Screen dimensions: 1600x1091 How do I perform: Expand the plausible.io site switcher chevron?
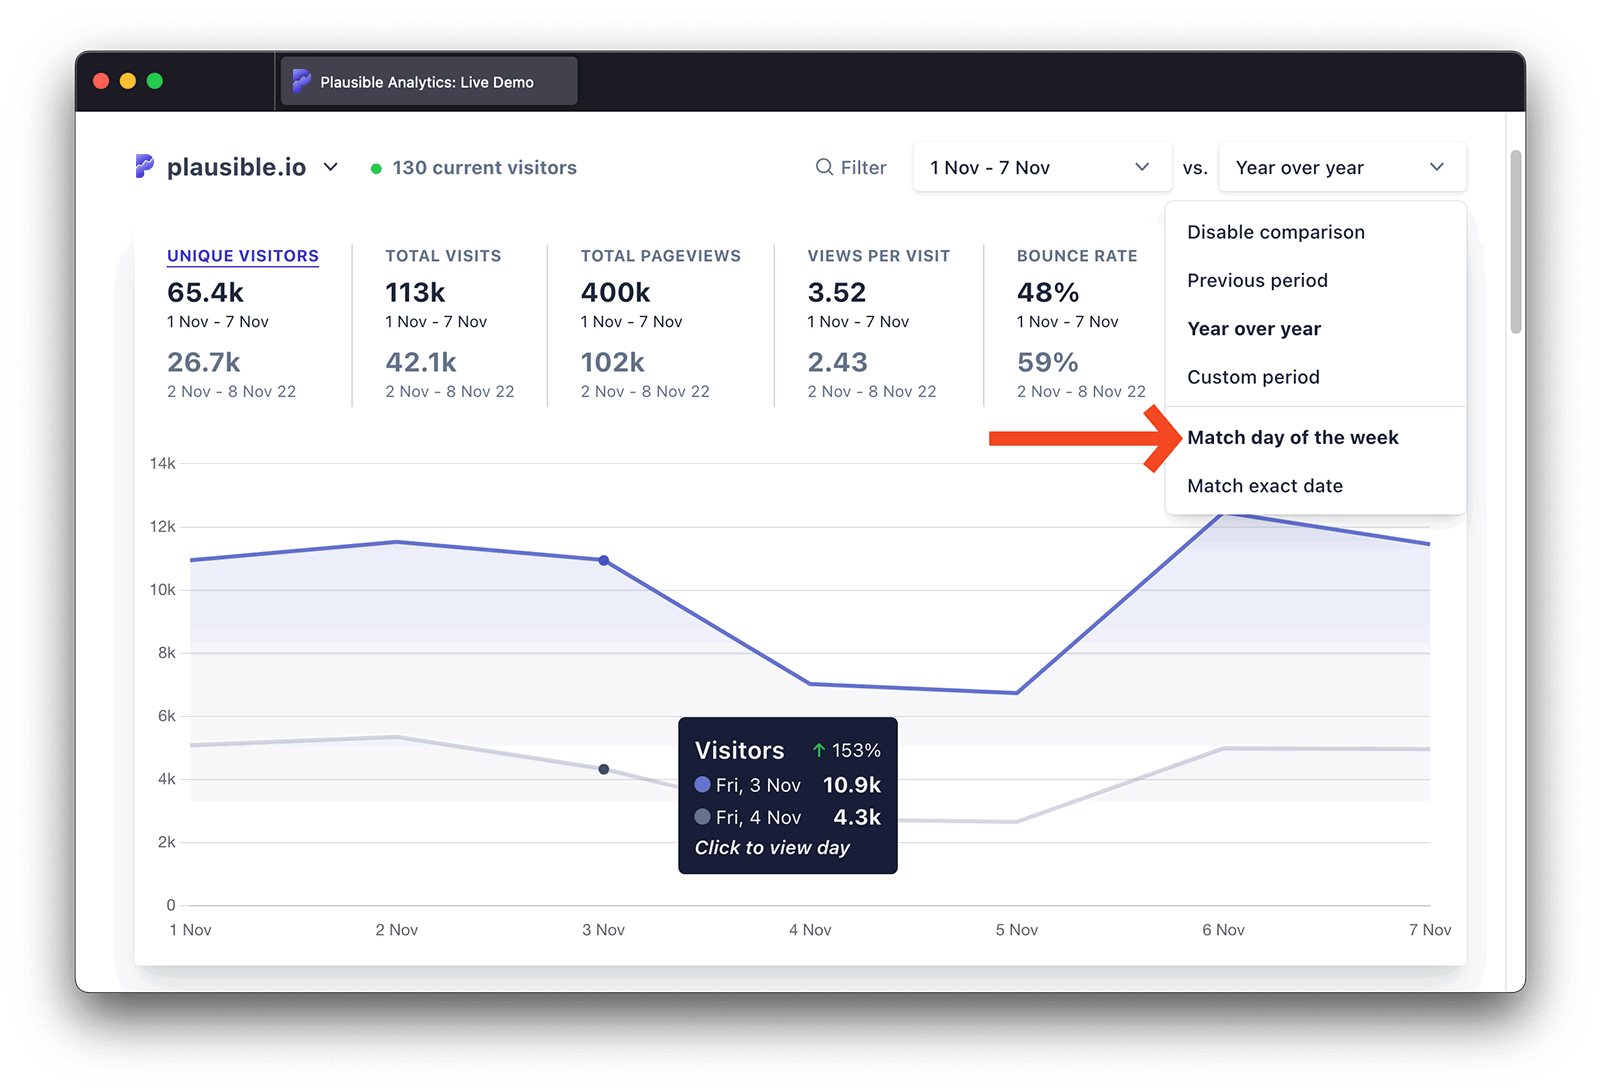[331, 167]
